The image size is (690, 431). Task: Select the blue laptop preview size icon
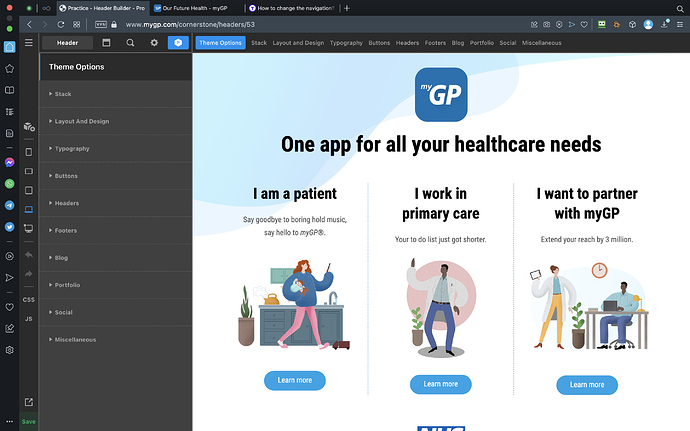29,208
